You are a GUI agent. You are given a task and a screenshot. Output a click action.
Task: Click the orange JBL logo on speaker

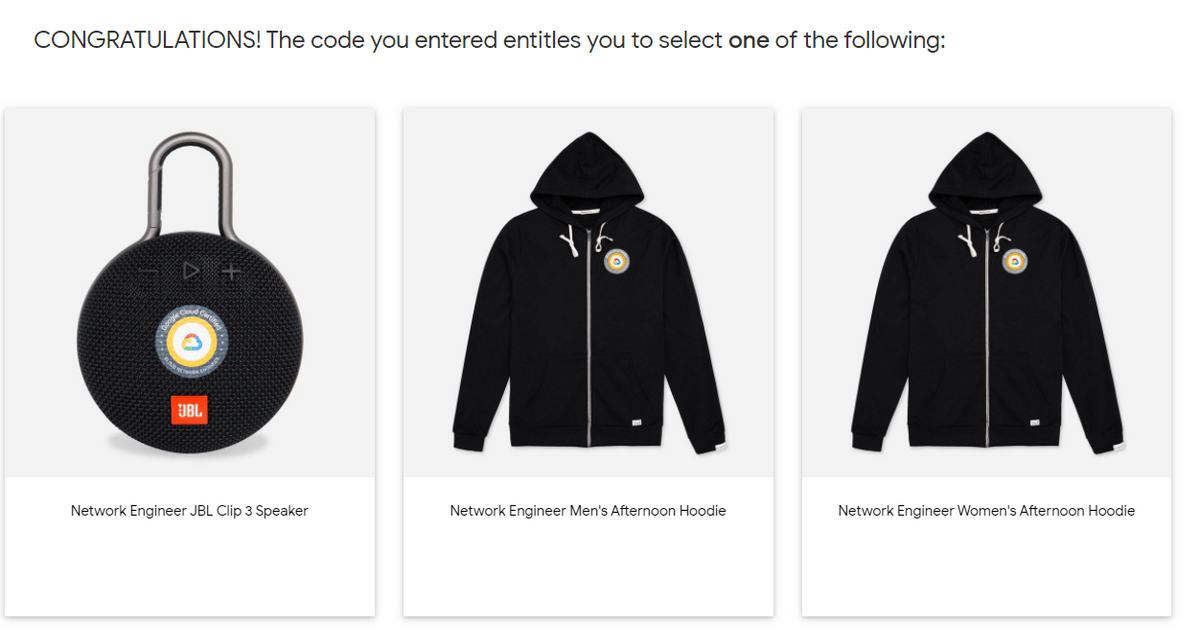[190, 409]
